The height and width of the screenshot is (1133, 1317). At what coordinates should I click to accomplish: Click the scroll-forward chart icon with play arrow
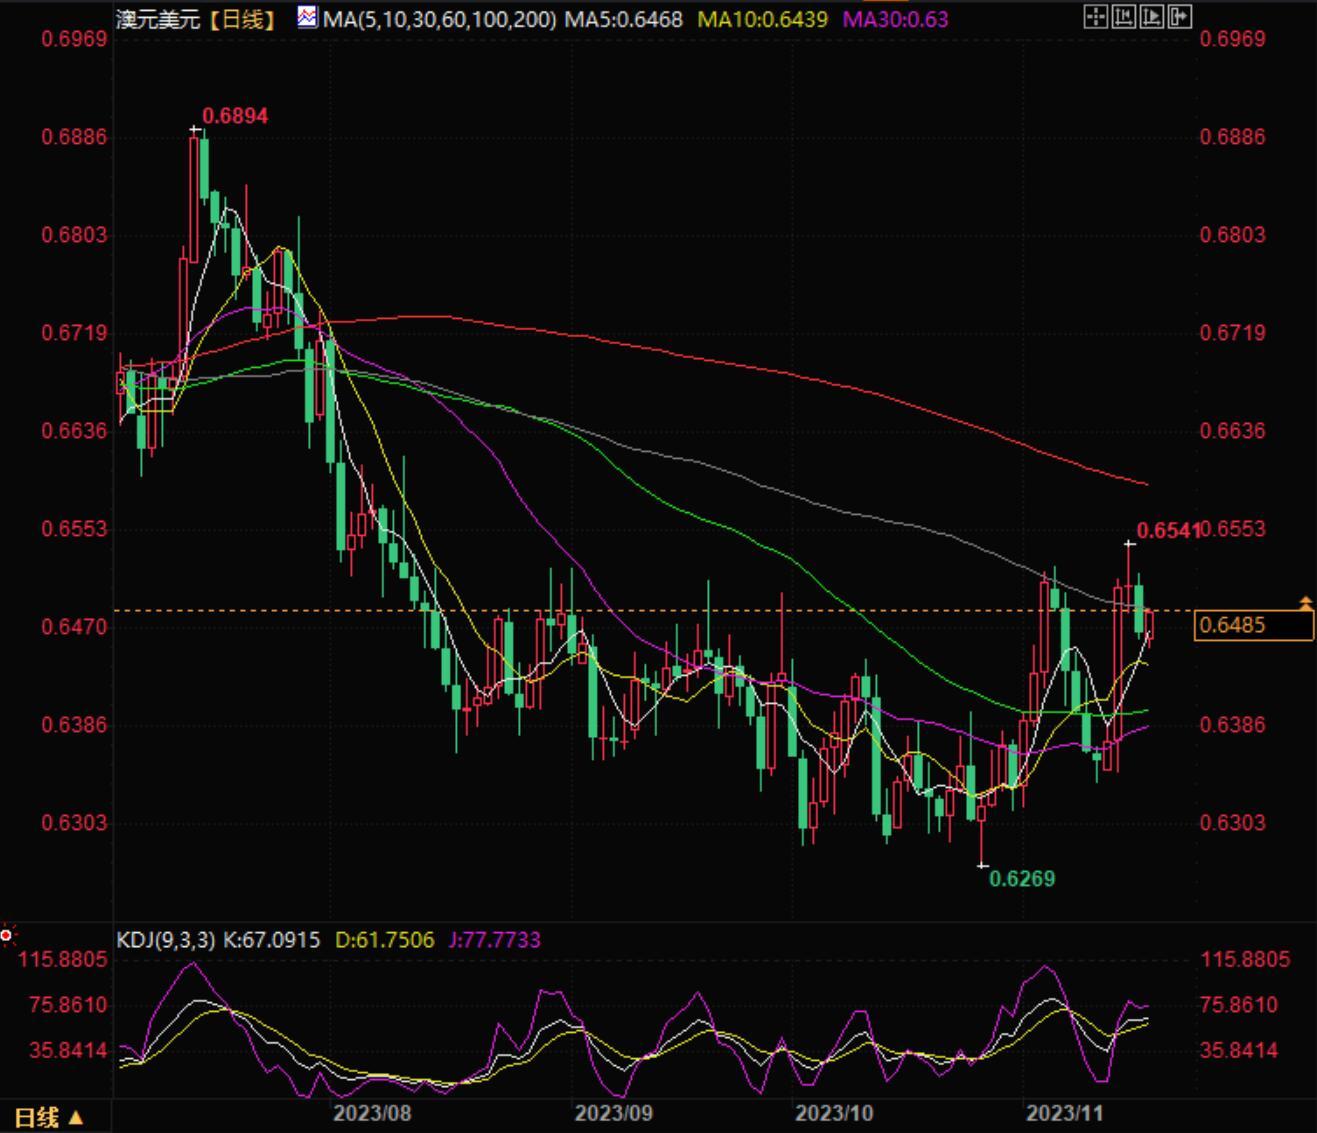(1152, 17)
